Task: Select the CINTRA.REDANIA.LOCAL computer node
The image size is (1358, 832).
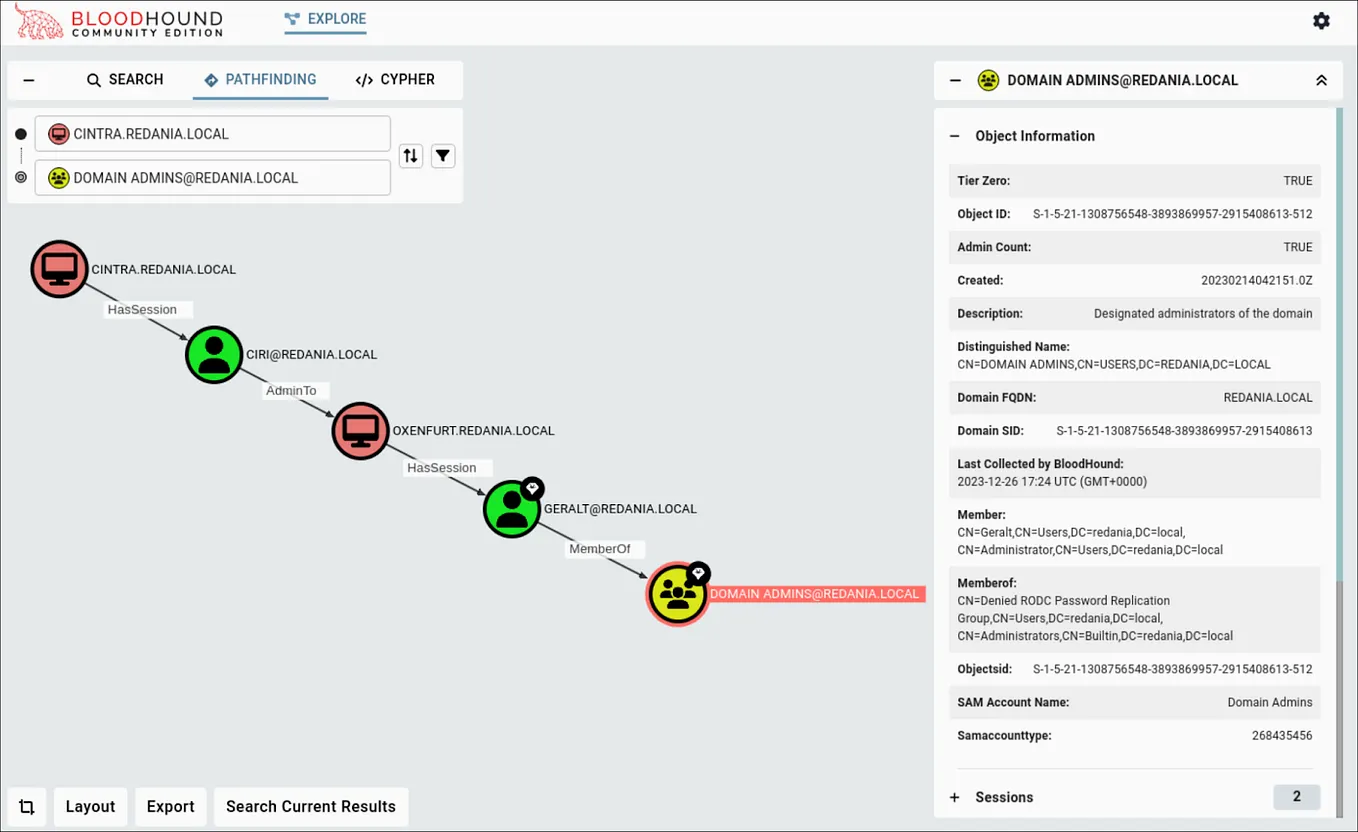Action: pos(59,268)
